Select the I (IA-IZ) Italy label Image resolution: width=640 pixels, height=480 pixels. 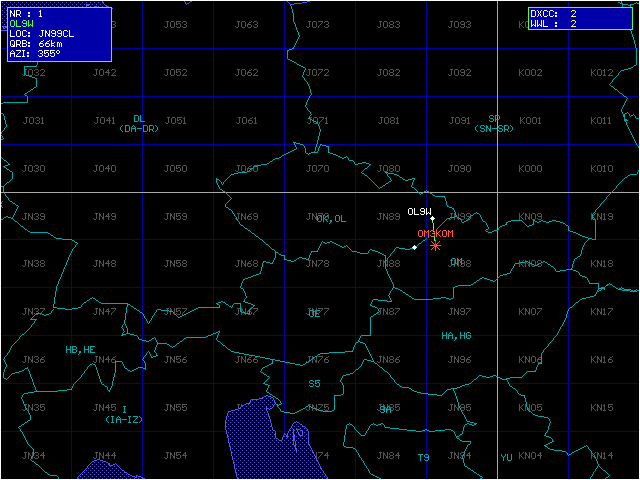point(125,415)
